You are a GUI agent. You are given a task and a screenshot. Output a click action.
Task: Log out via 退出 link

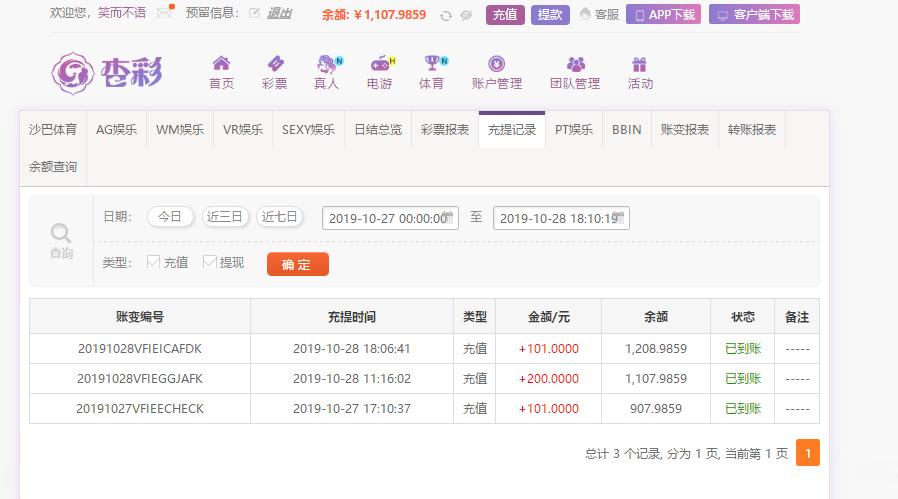pyautogui.click(x=279, y=13)
